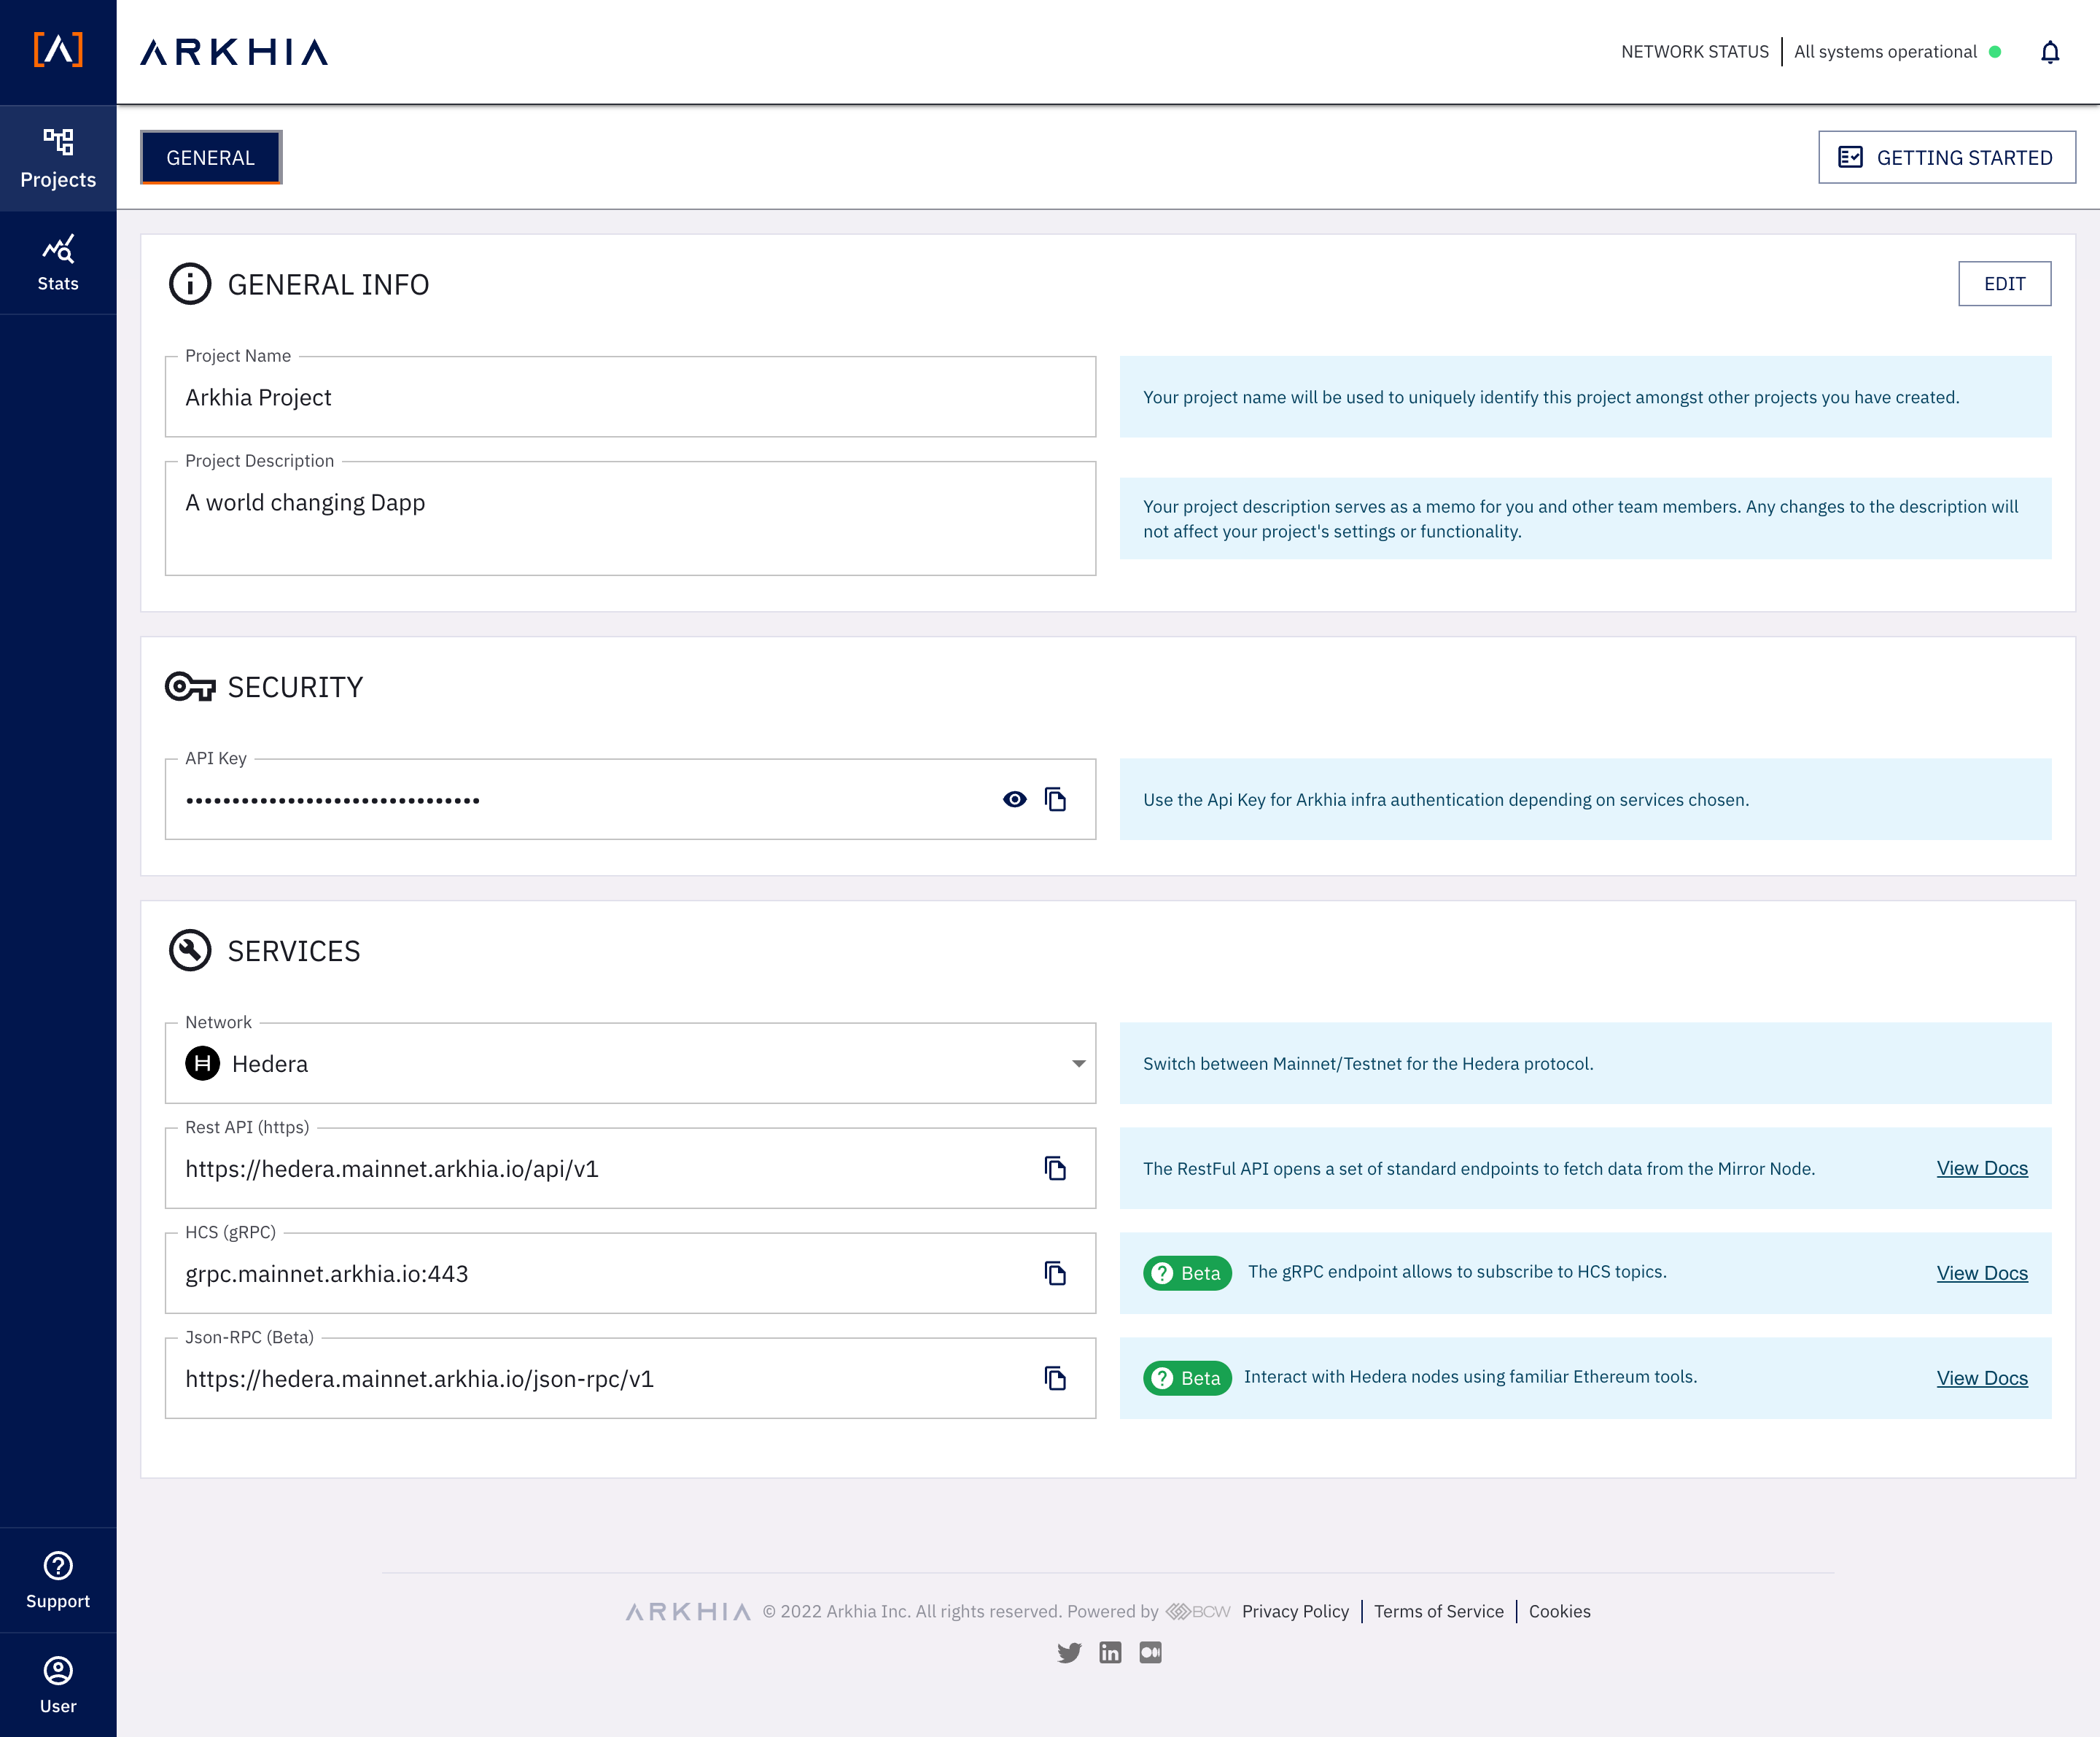The height and width of the screenshot is (1737, 2100).
Task: Click the grpc.mainnet.arkhia.io:443 field
Action: click(x=630, y=1273)
